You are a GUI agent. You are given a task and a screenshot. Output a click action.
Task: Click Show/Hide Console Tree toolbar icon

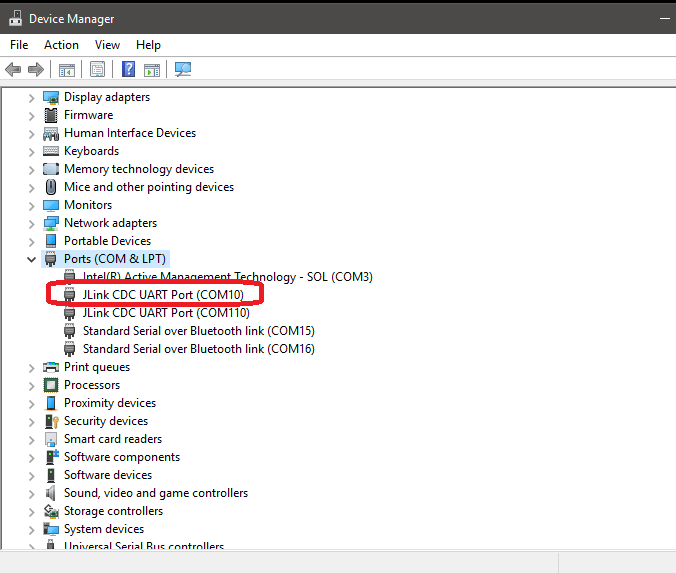click(67, 69)
